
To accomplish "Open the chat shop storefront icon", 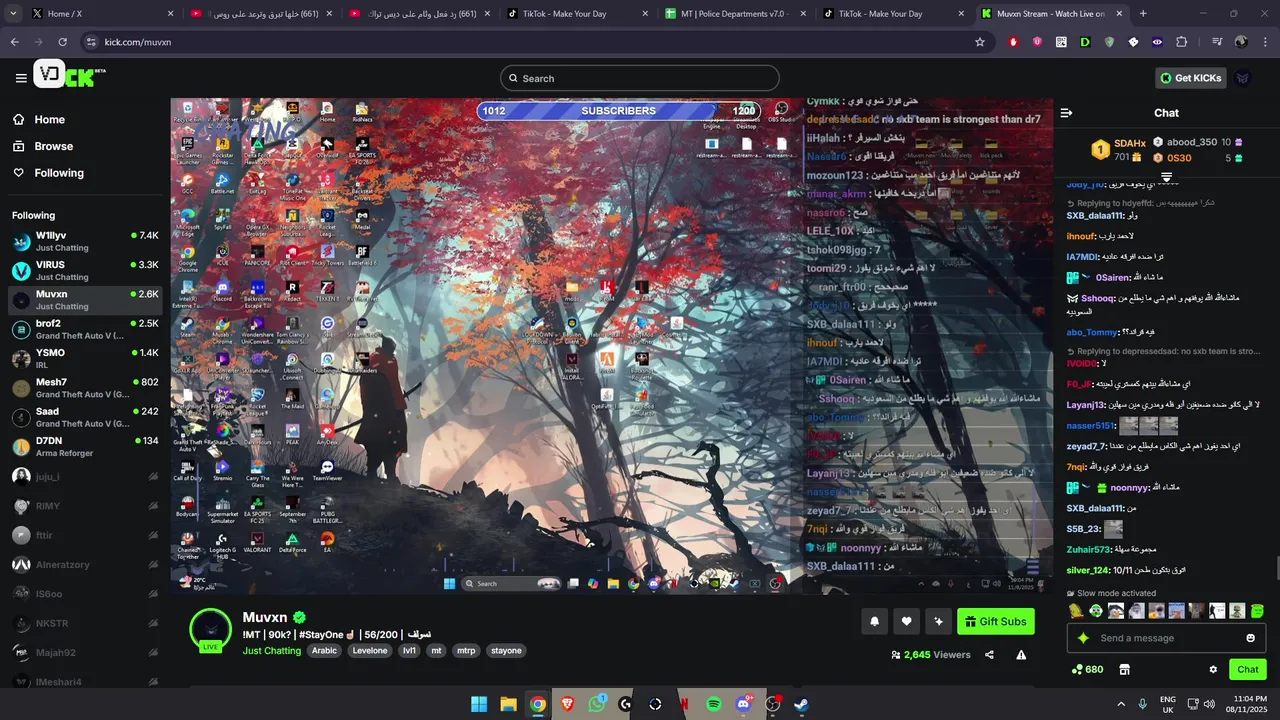I will click(x=1124, y=669).
